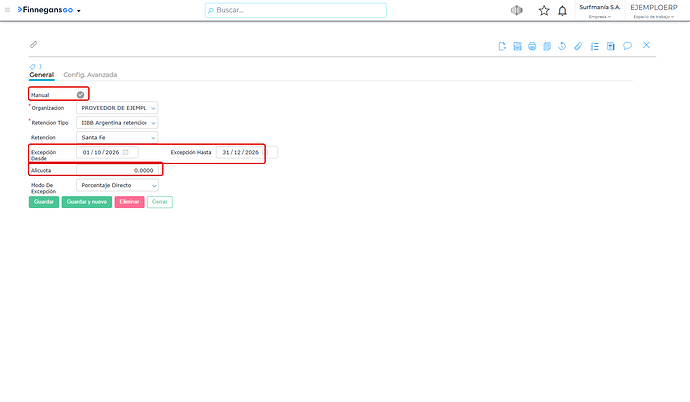Click the Cerrar button
This screenshot has width=690, height=402.
160,202
